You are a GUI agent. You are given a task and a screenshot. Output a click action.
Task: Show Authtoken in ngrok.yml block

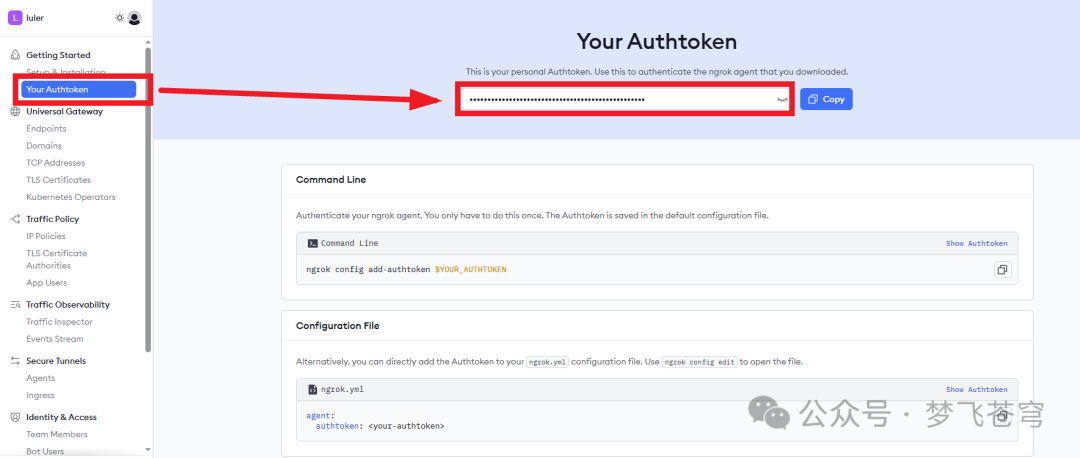[976, 390]
